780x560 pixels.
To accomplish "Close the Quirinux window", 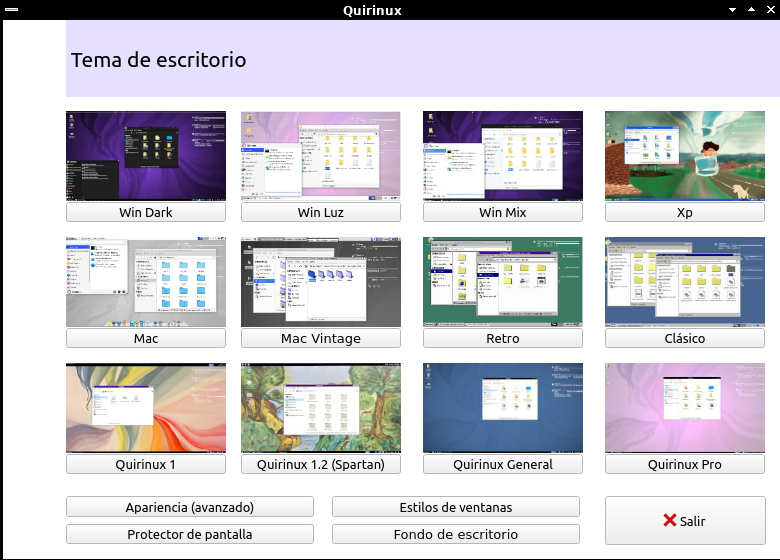I will coord(771,9).
